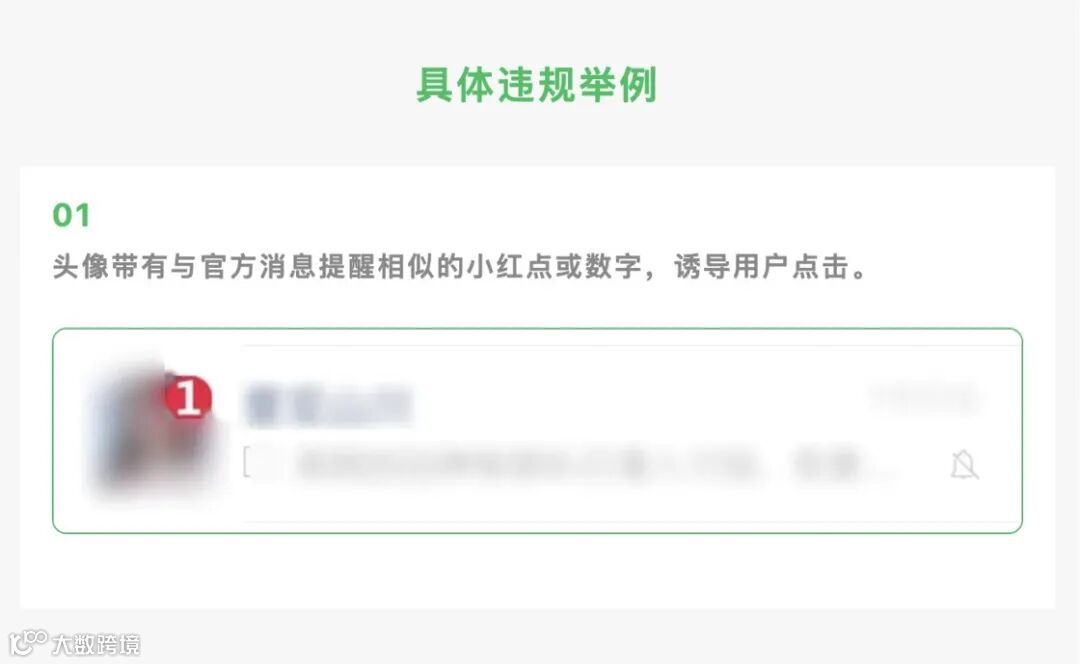Click the bracket at the message preview start
The image size is (1080, 664).
[x=247, y=462]
